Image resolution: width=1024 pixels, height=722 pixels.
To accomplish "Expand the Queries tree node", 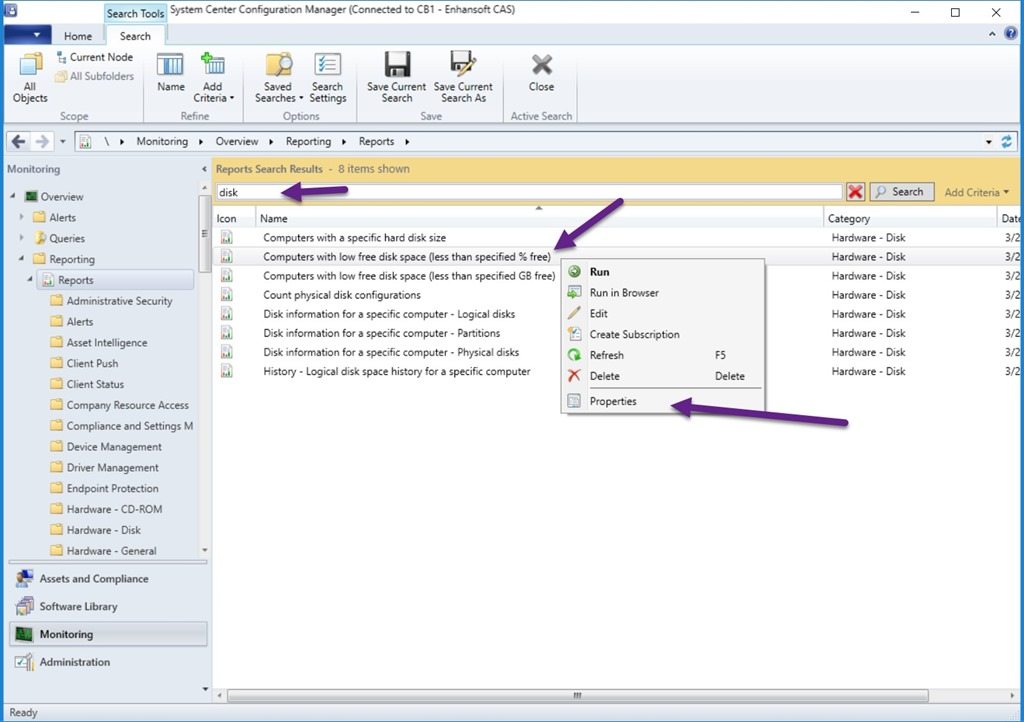I will pyautogui.click(x=22, y=238).
